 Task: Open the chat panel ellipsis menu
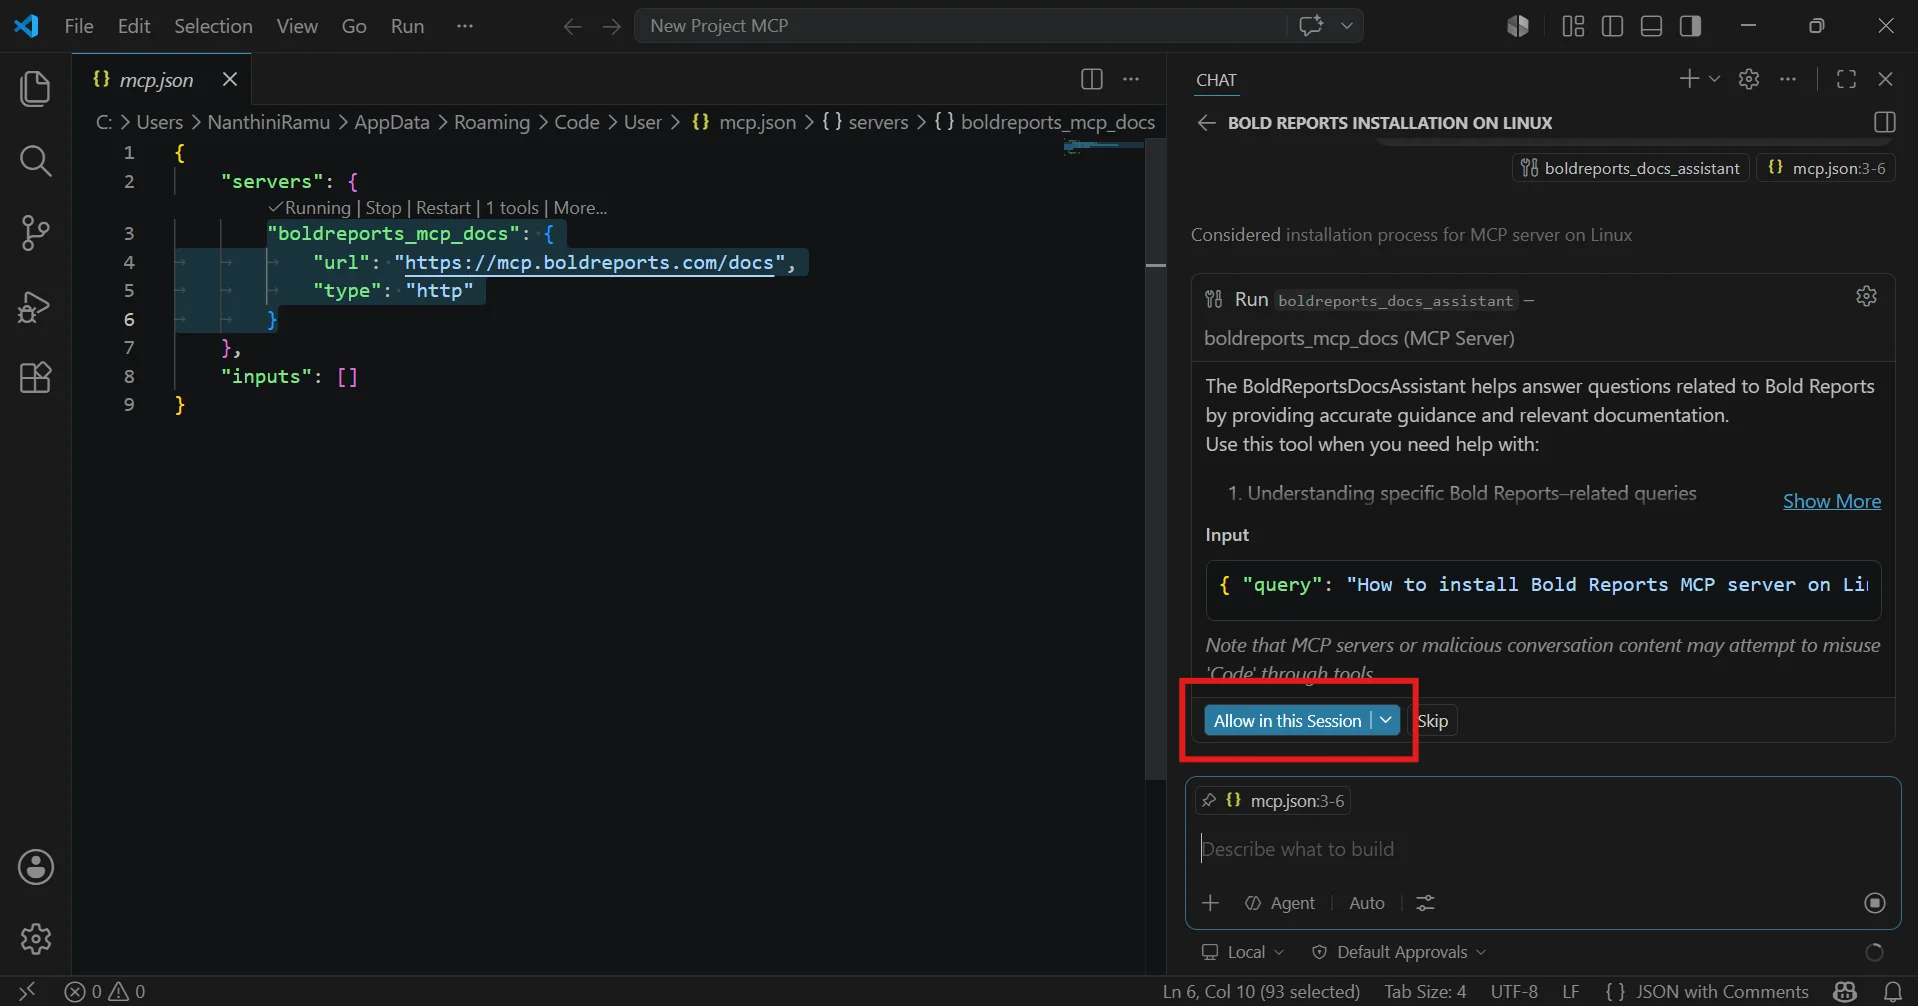[x=1788, y=79]
